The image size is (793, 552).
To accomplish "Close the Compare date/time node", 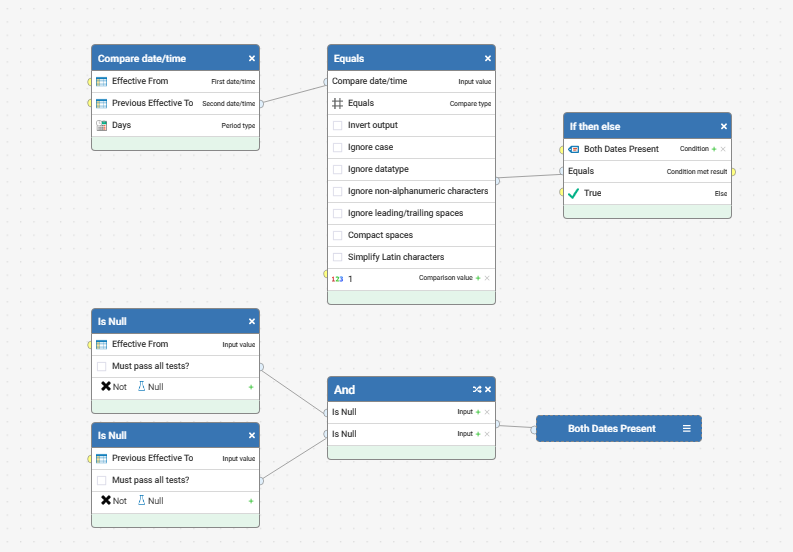I will point(252,58).
